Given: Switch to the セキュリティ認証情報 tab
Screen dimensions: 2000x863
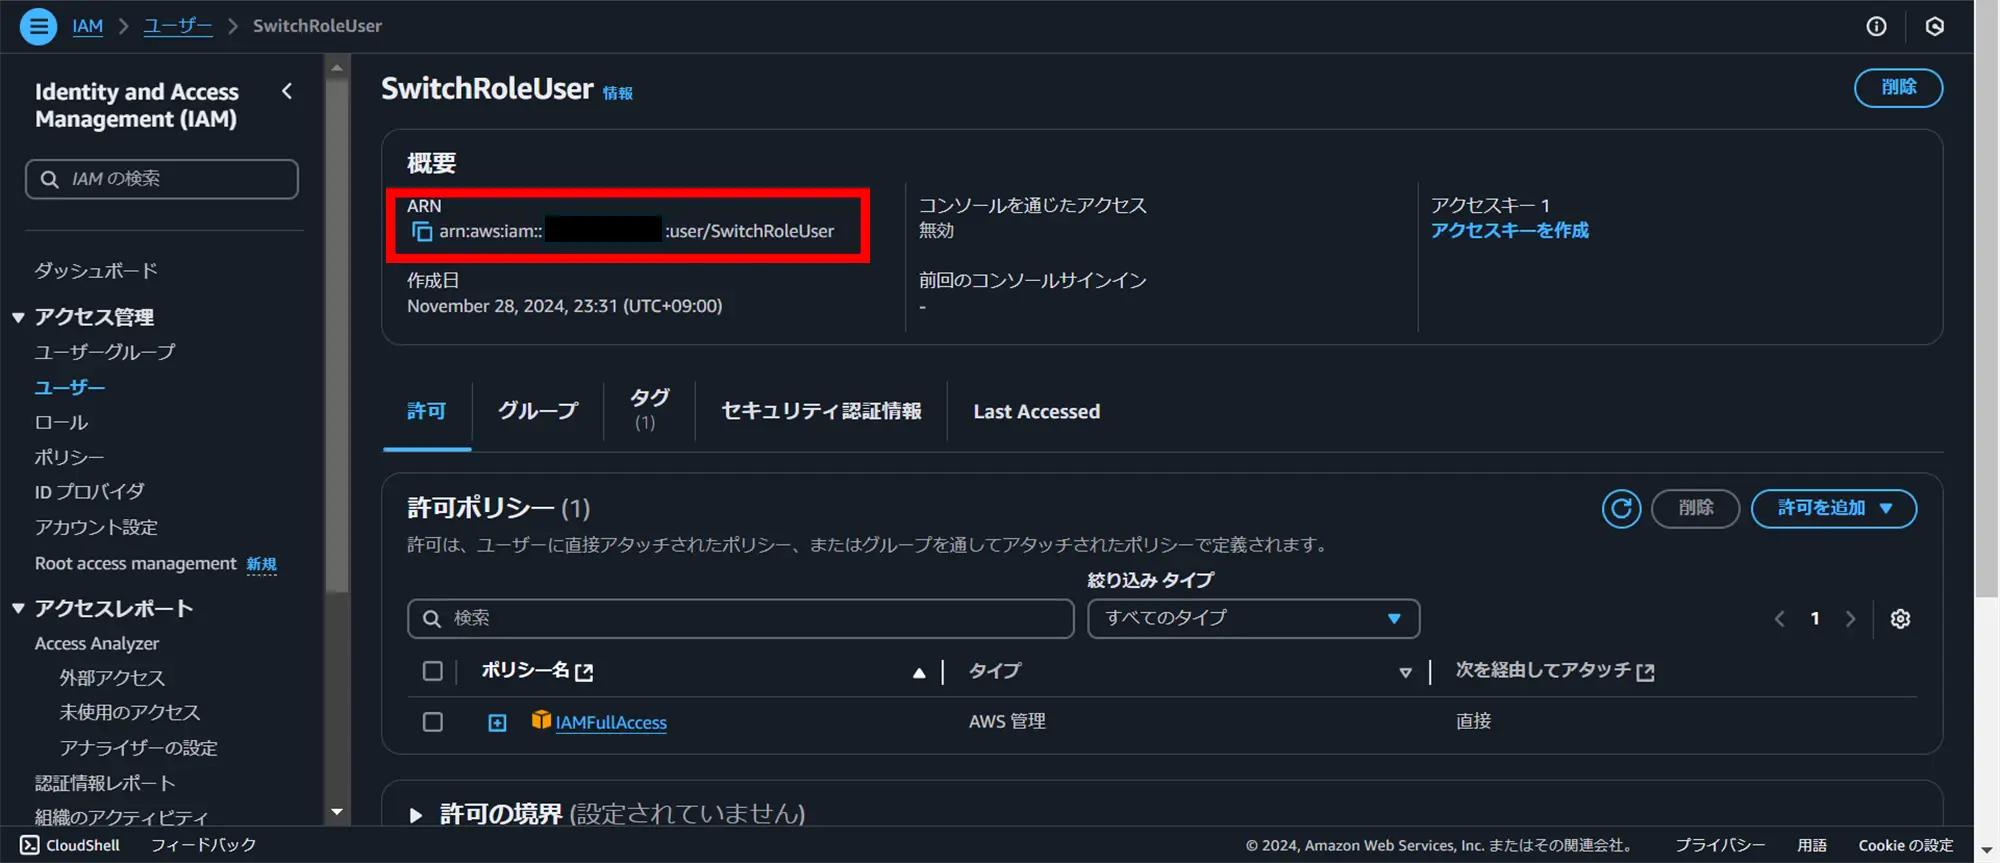Looking at the screenshot, I should (821, 411).
